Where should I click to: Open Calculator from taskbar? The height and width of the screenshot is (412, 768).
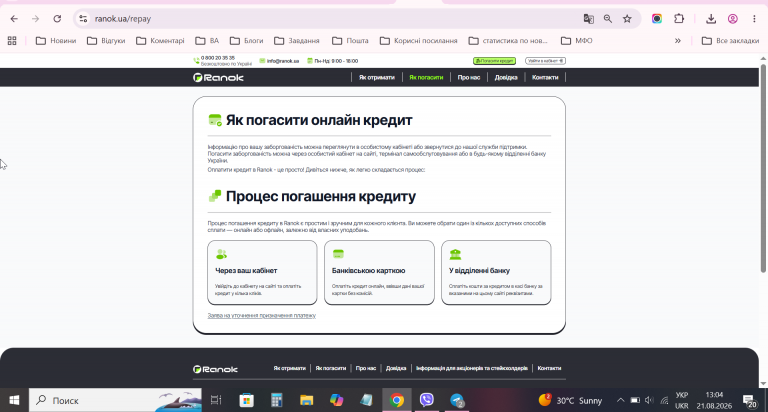tap(277, 400)
